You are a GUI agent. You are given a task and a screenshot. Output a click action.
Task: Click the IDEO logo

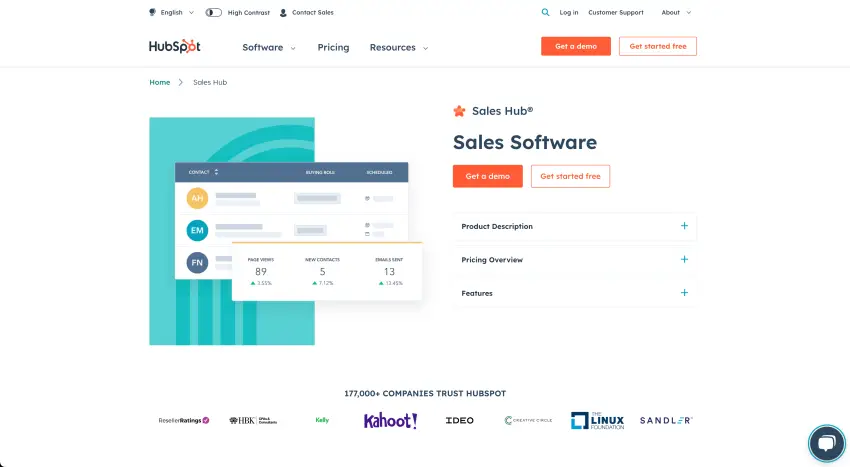coord(460,420)
